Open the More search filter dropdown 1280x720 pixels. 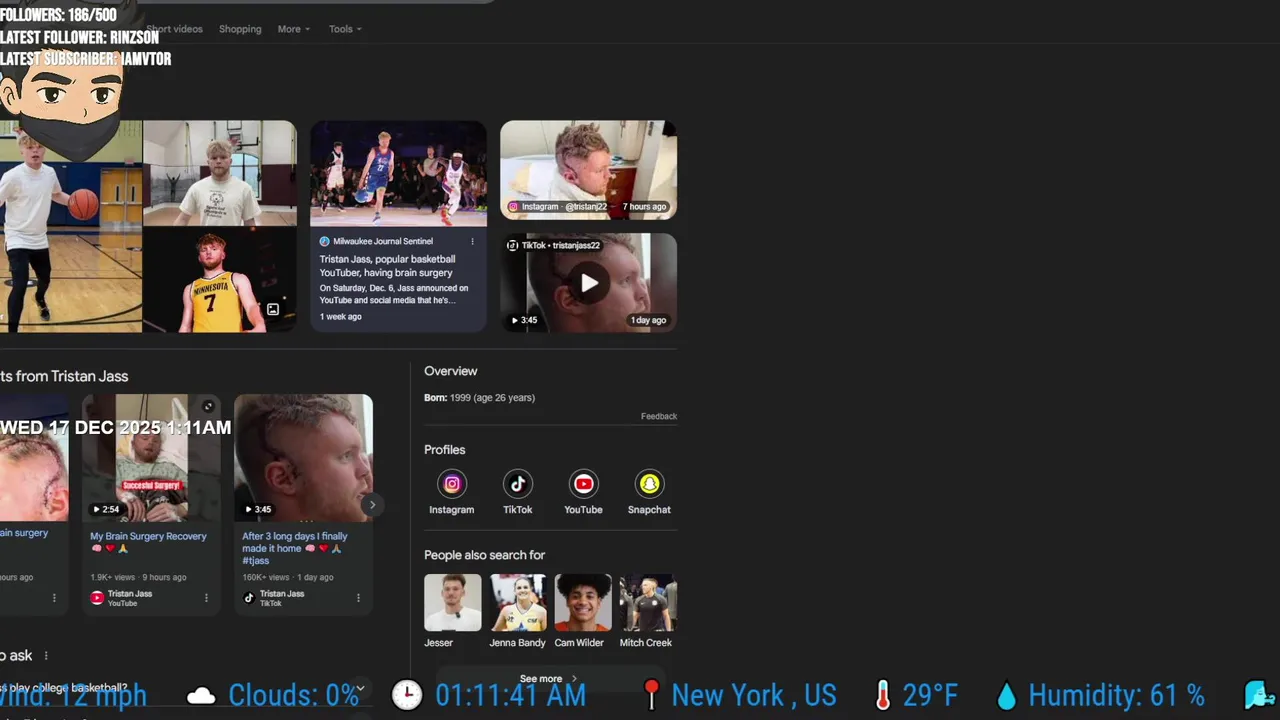click(293, 29)
